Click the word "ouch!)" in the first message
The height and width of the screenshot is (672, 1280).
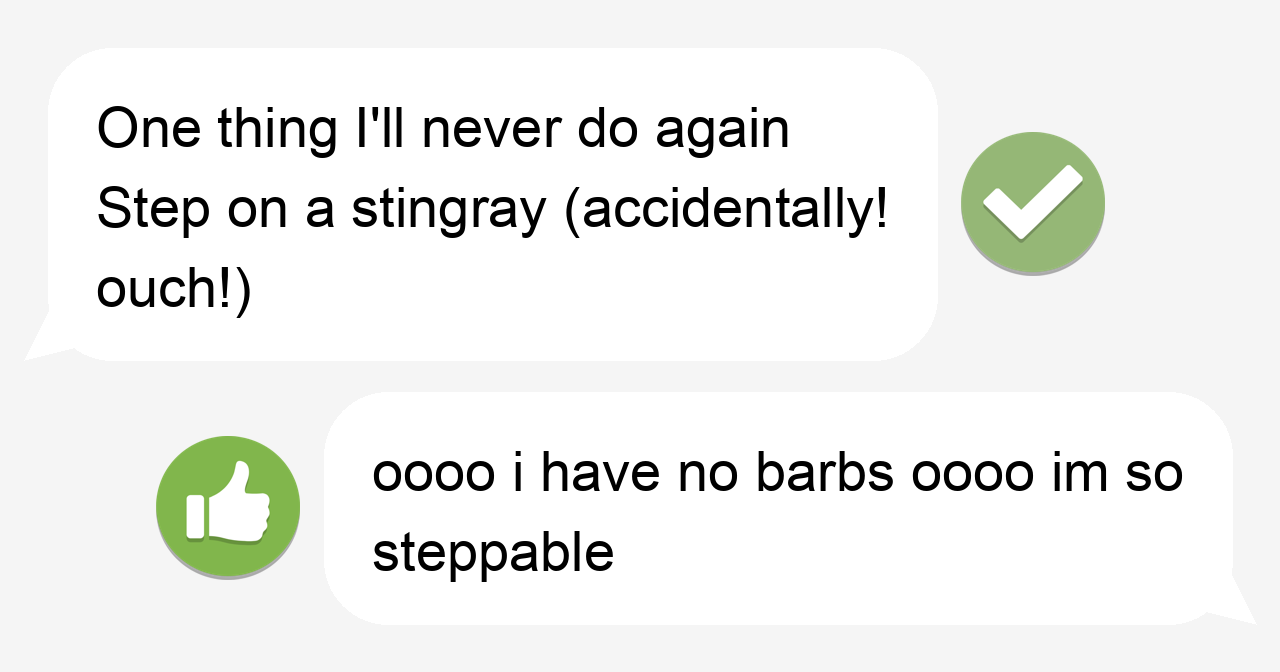tap(174, 291)
